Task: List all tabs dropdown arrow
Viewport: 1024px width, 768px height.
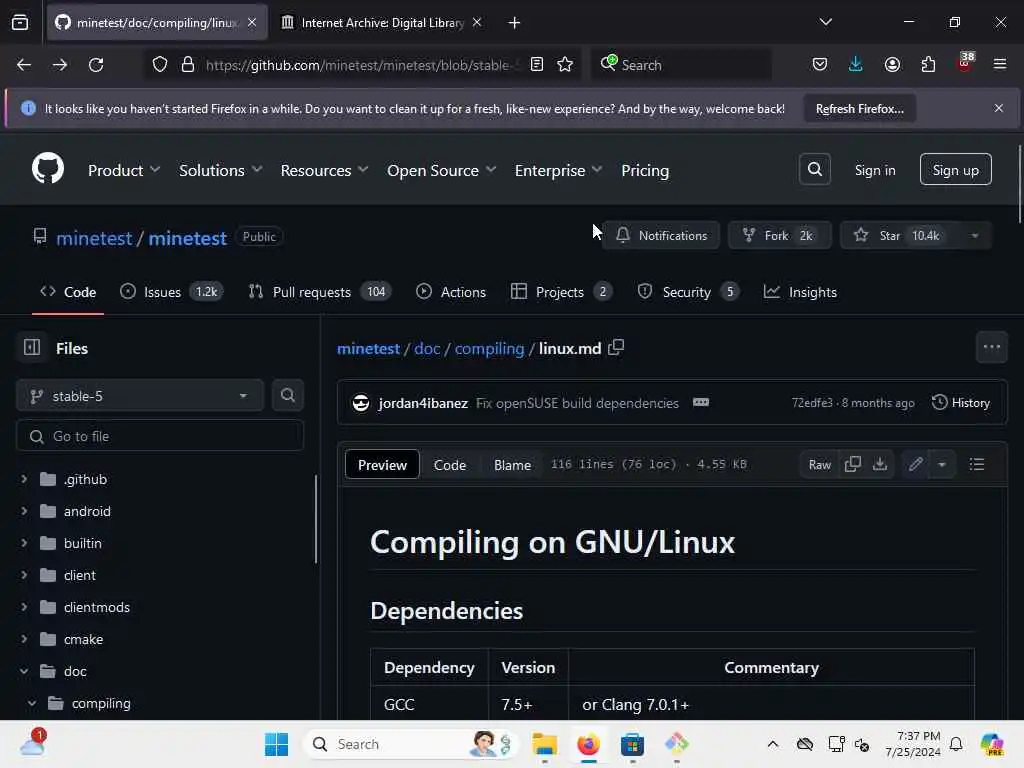Action: point(825,22)
